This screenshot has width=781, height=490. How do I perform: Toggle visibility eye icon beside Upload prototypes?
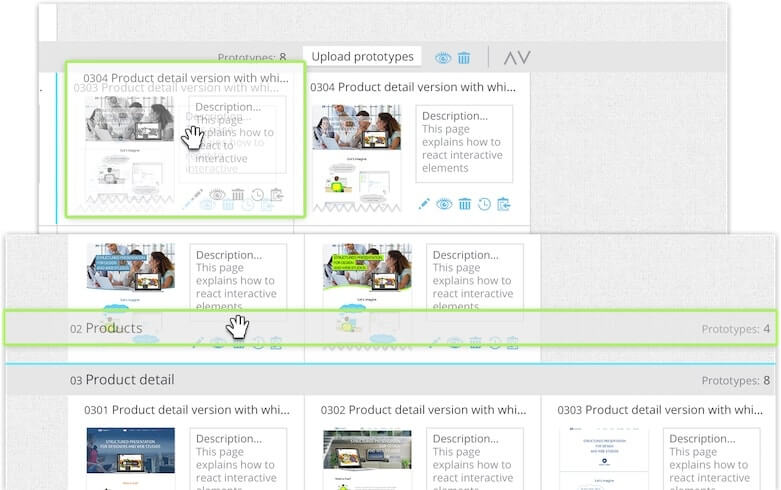(x=443, y=58)
